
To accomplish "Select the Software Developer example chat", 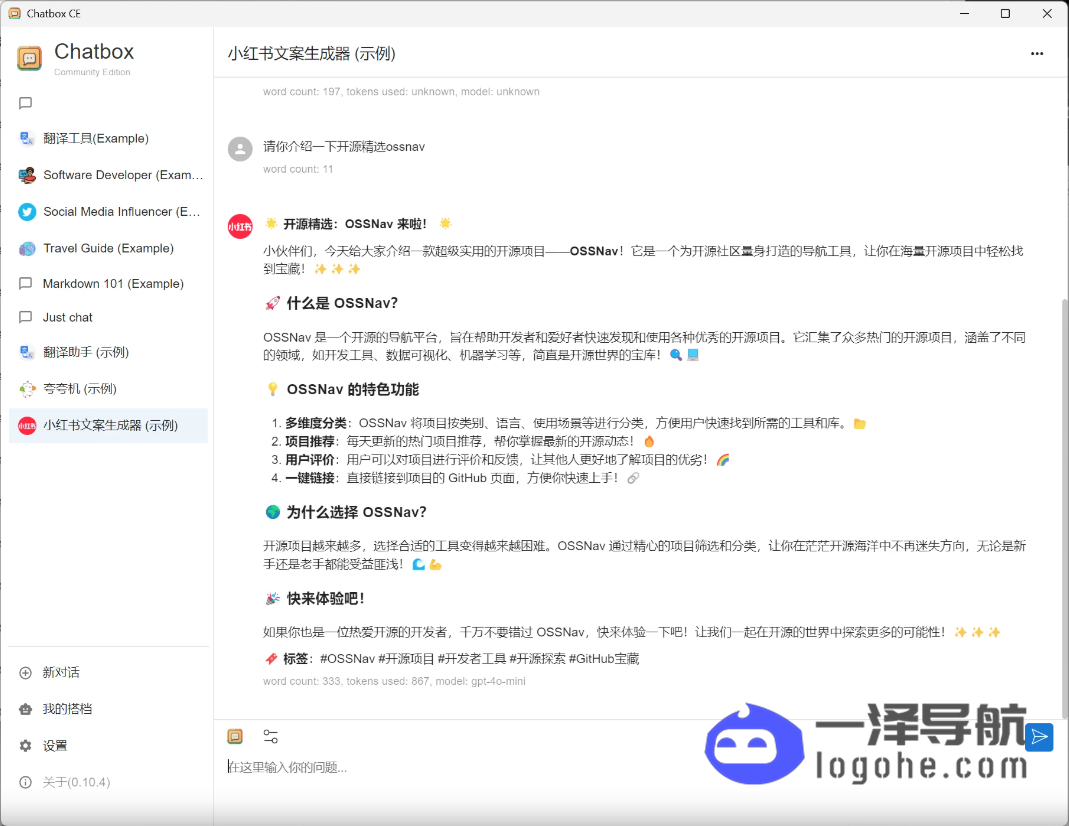I will pyautogui.click(x=108, y=175).
